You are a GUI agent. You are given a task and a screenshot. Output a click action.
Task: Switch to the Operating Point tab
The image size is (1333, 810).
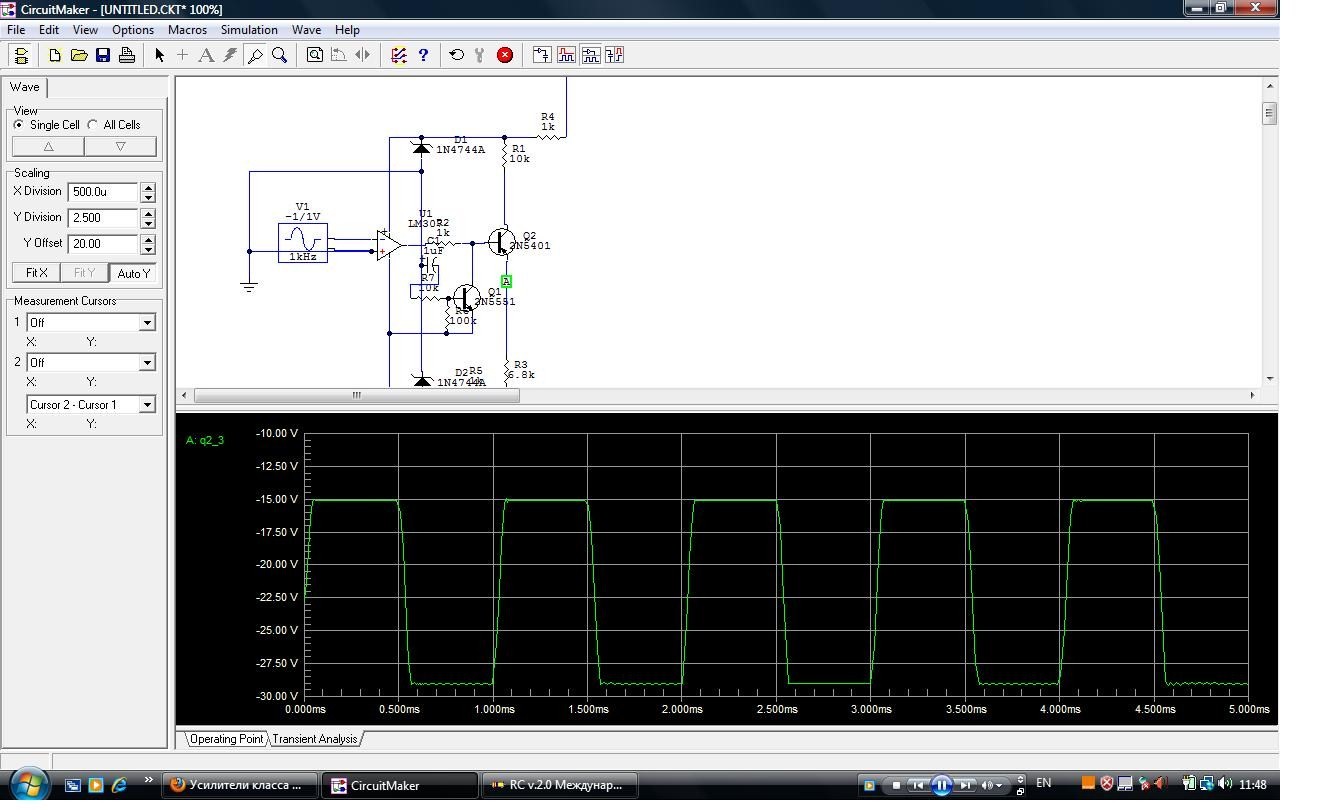pyautogui.click(x=226, y=739)
